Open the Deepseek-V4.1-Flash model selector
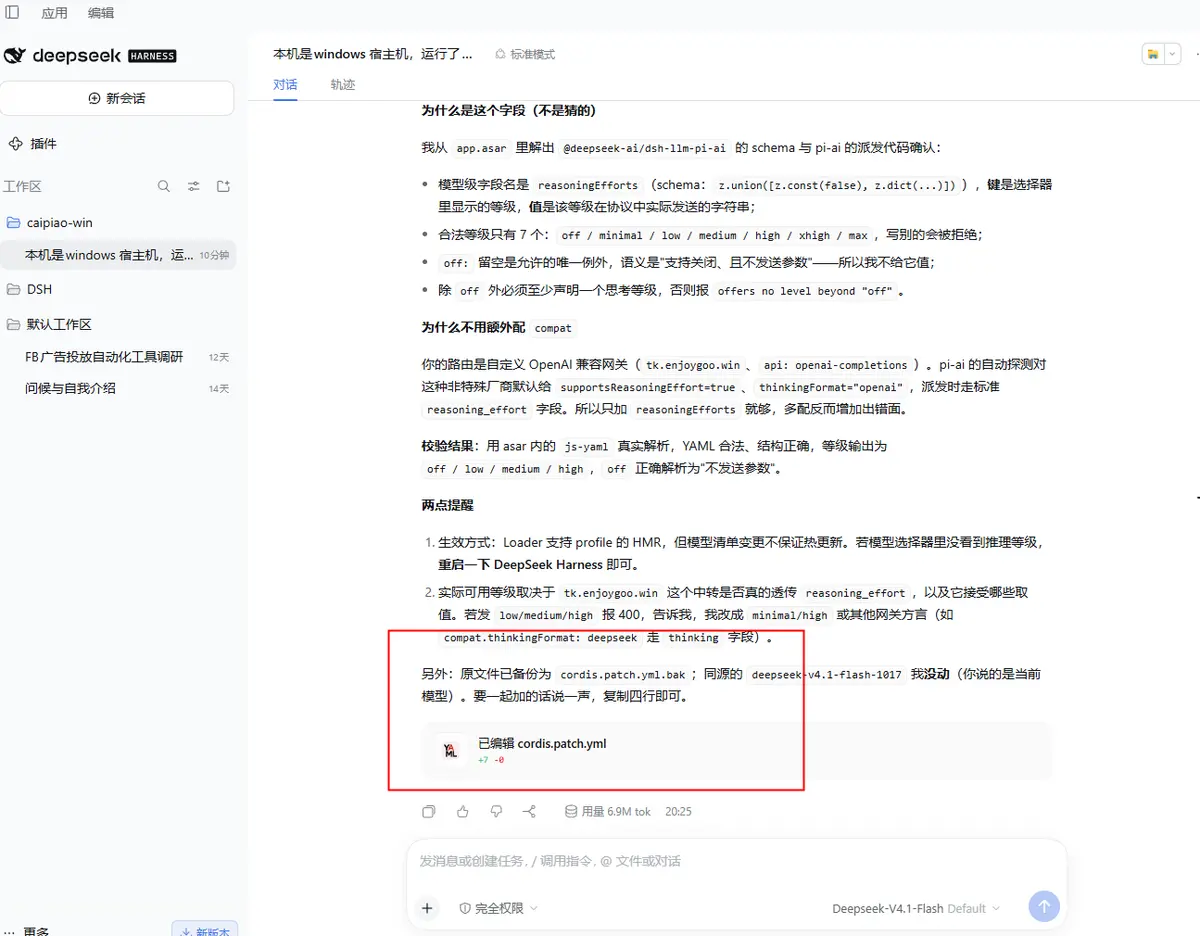Image resolution: width=1200 pixels, height=936 pixels. click(915, 908)
